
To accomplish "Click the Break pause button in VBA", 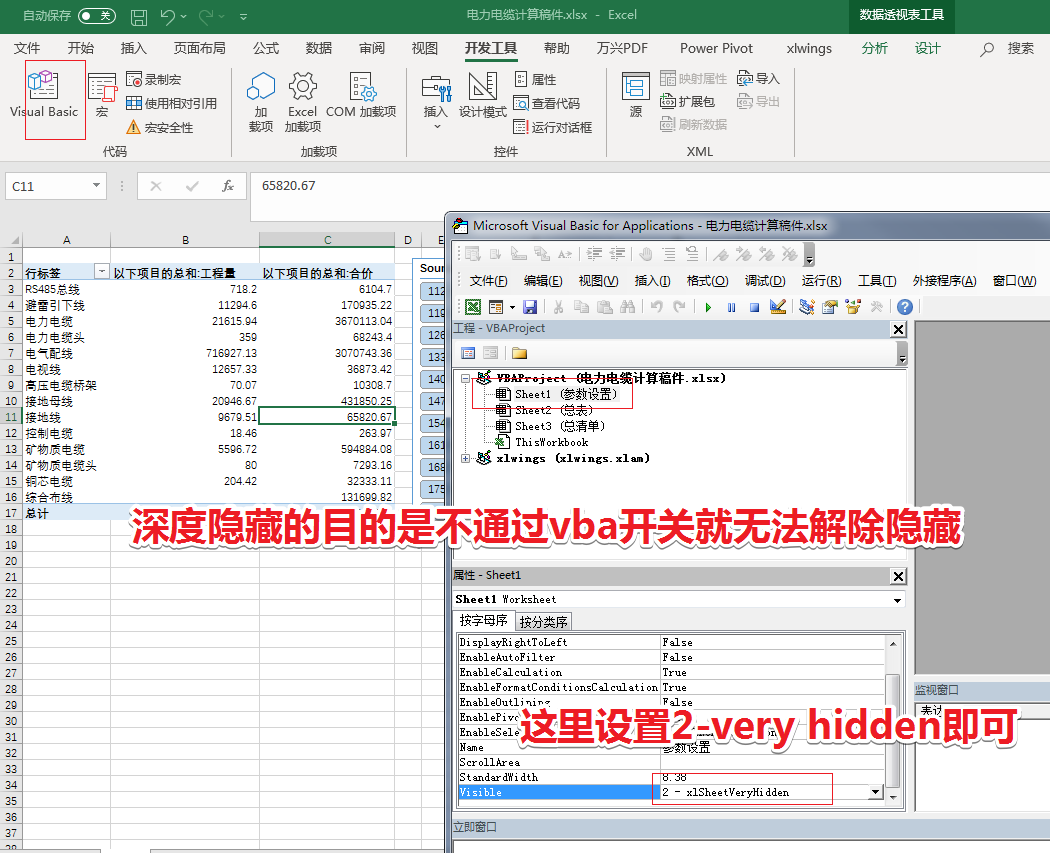I will (x=731, y=307).
